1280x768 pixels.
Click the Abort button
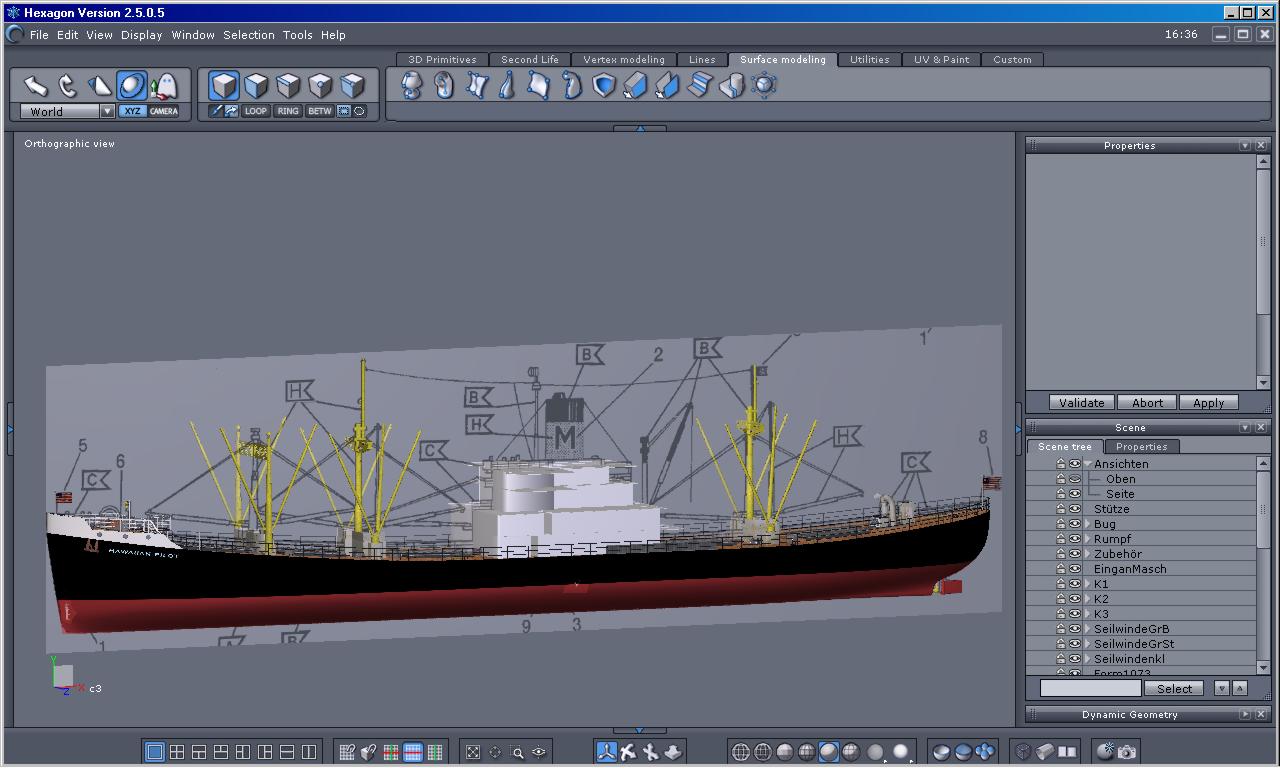tap(1147, 403)
